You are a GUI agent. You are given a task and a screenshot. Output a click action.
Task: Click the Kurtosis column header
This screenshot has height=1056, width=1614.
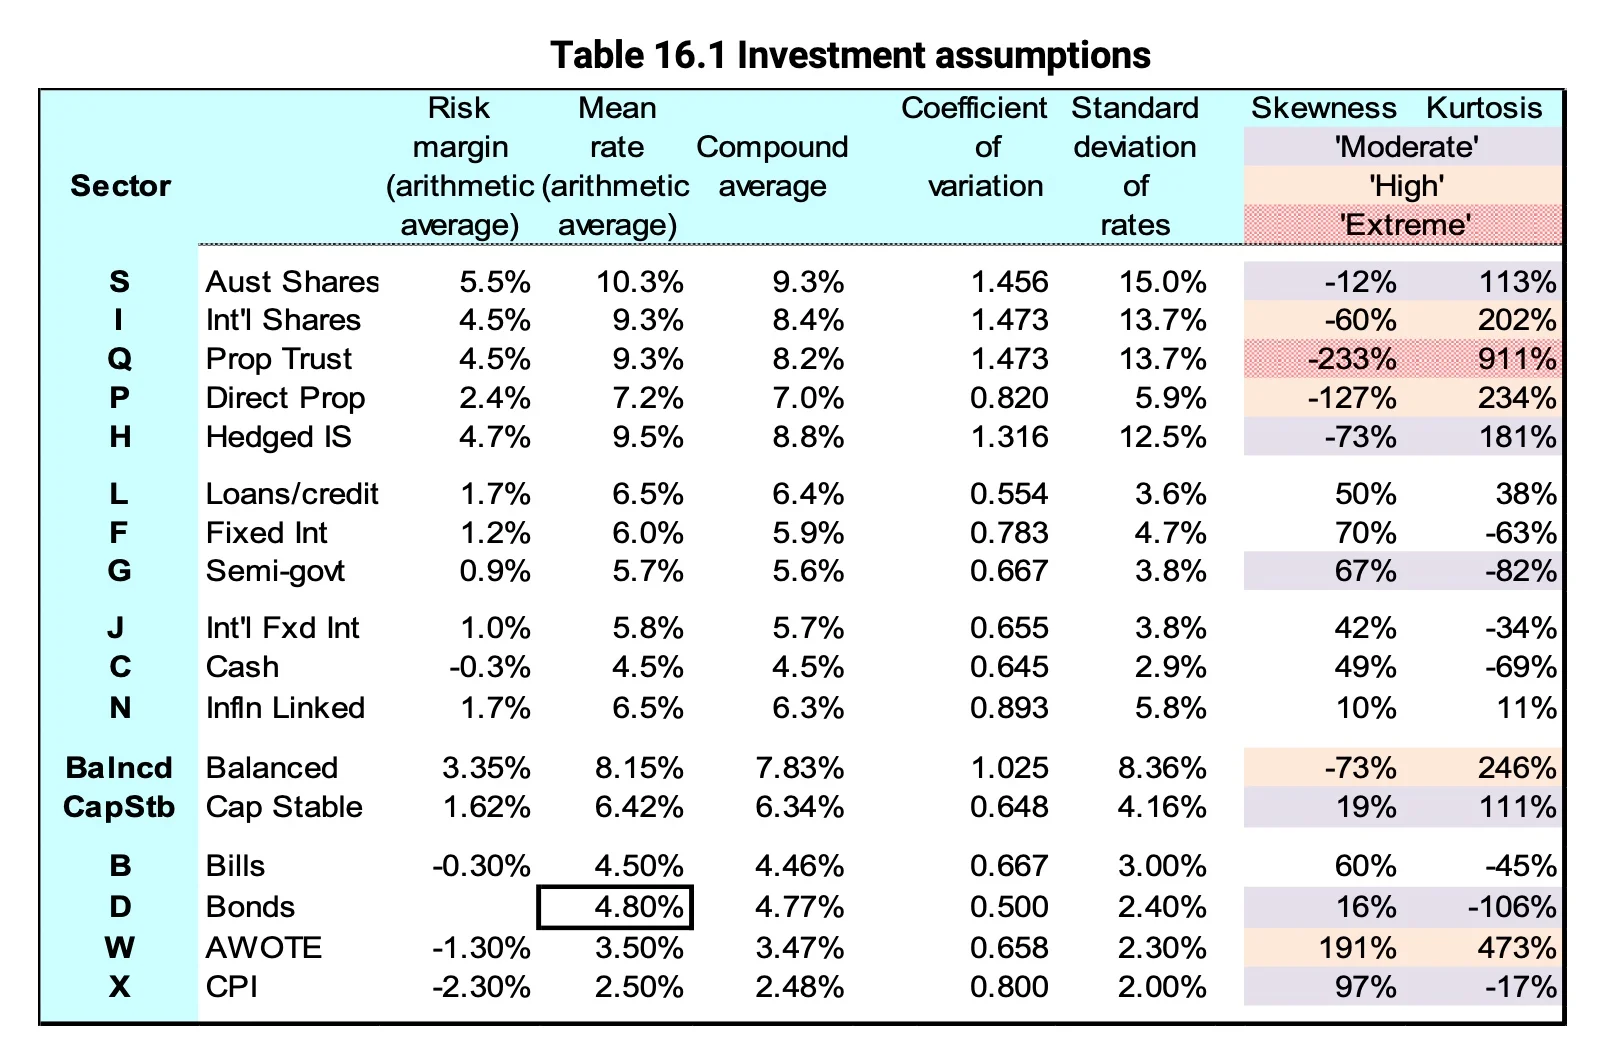click(x=1484, y=108)
